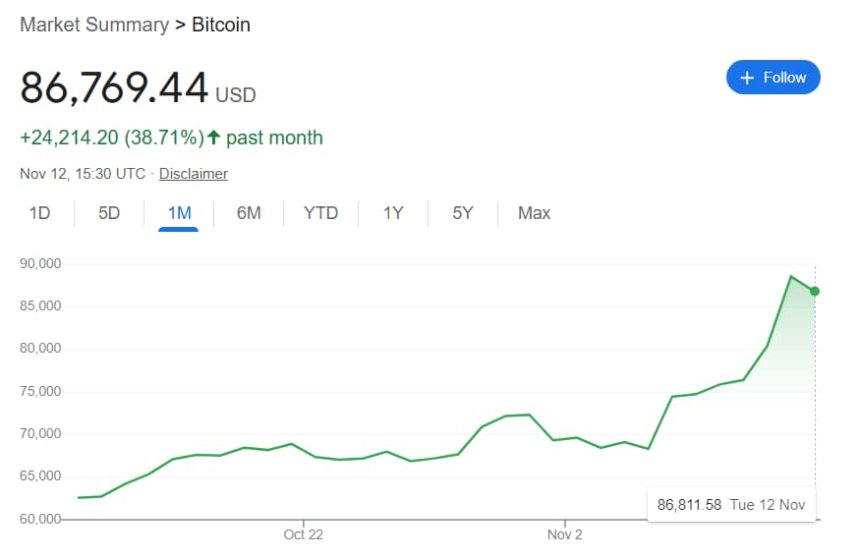The image size is (860, 556).
Task: Click the Bitcoin breadcrumb title
Action: click(x=221, y=25)
